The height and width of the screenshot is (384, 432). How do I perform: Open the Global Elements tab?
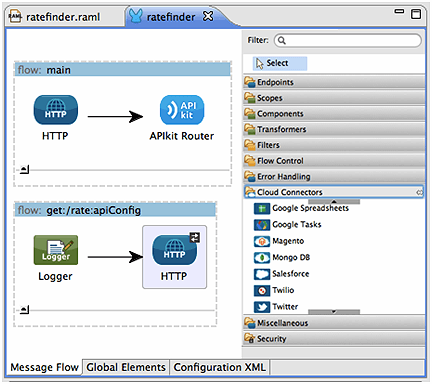tap(126, 367)
